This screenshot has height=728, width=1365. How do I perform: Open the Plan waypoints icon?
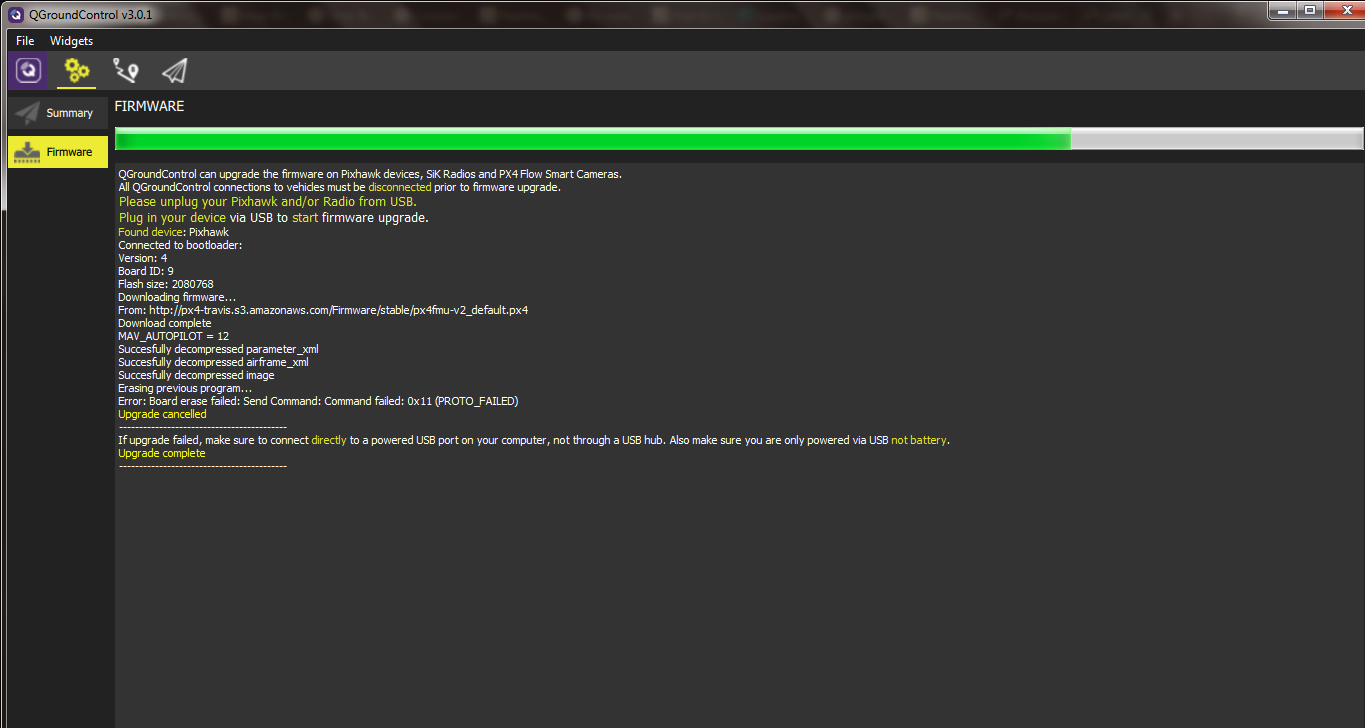(126, 71)
